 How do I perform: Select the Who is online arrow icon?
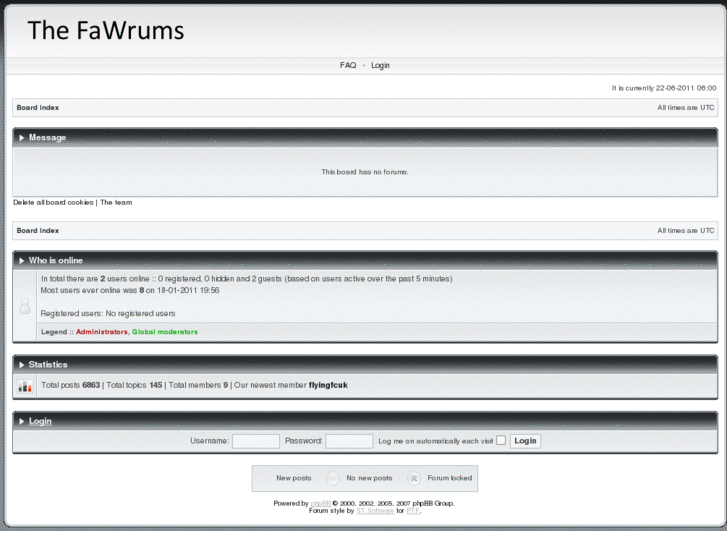(x=21, y=261)
